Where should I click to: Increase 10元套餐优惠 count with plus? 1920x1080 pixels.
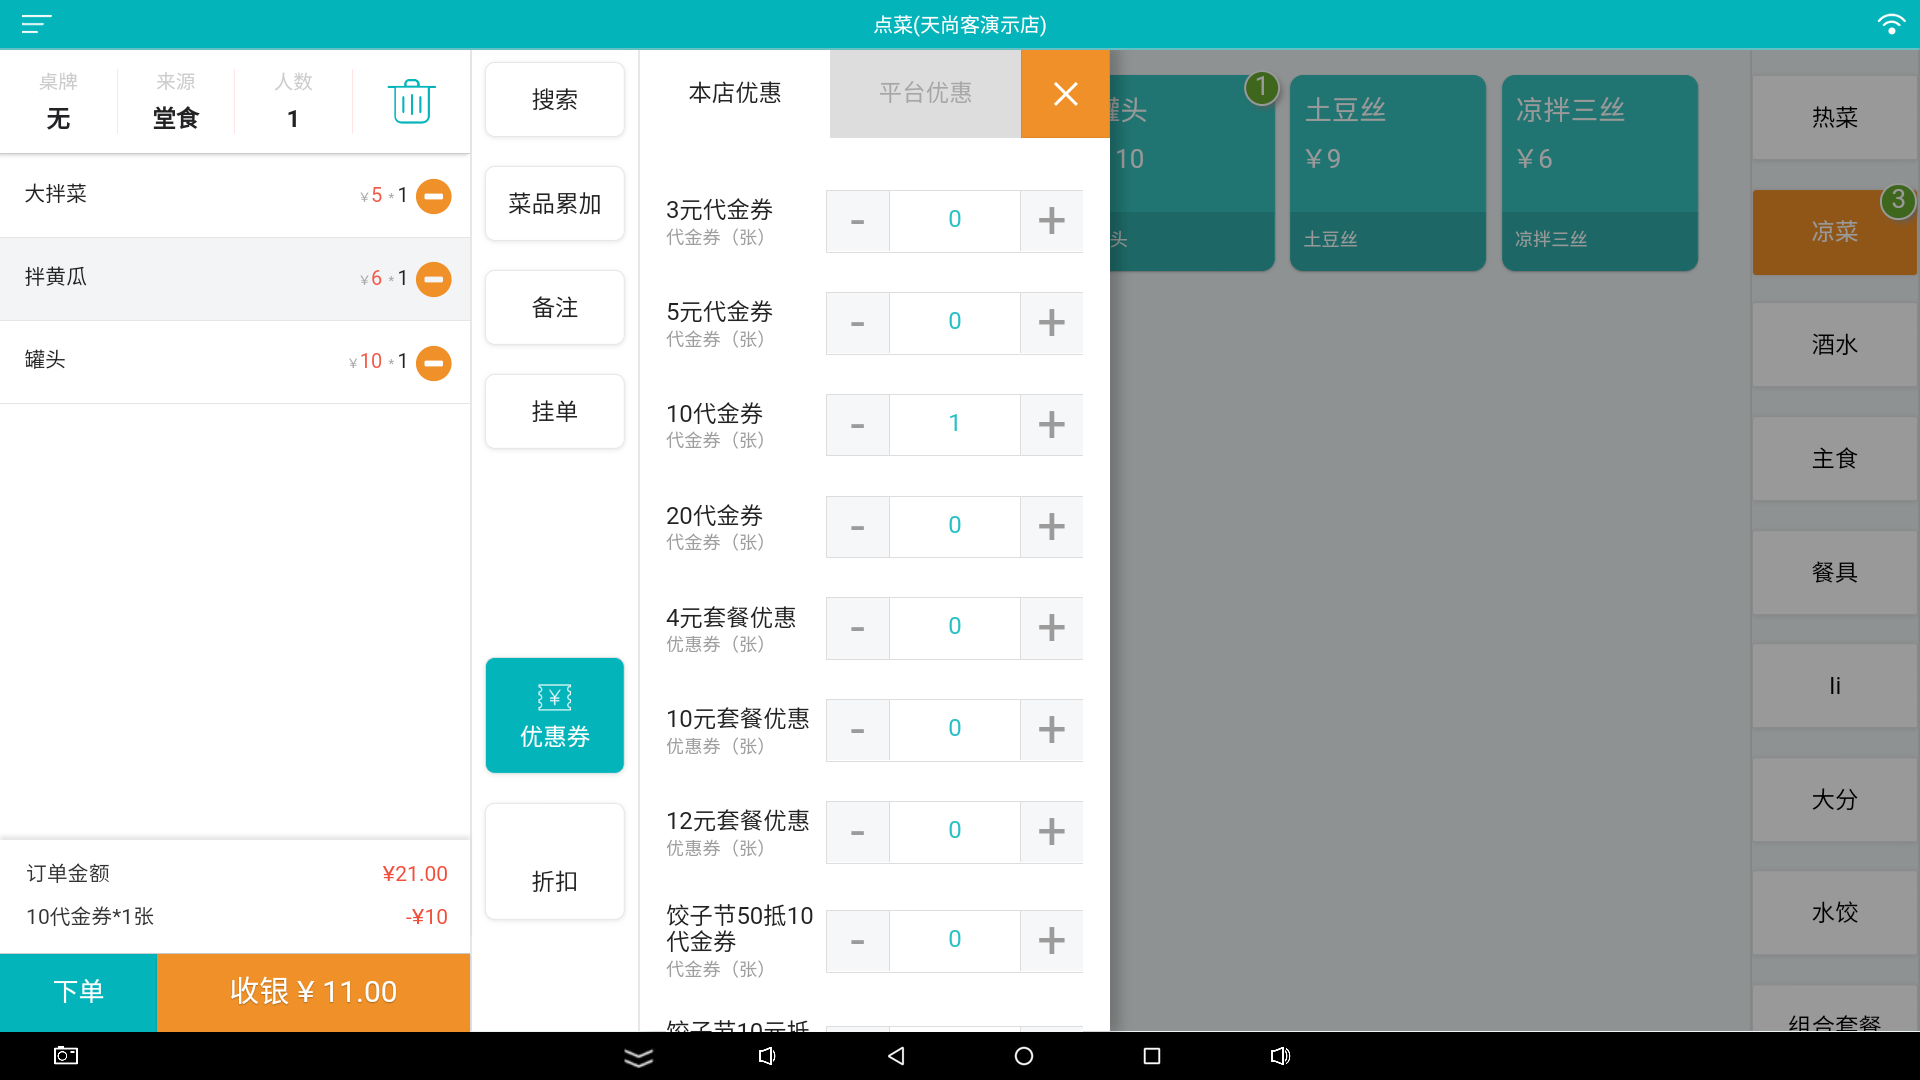(1051, 730)
